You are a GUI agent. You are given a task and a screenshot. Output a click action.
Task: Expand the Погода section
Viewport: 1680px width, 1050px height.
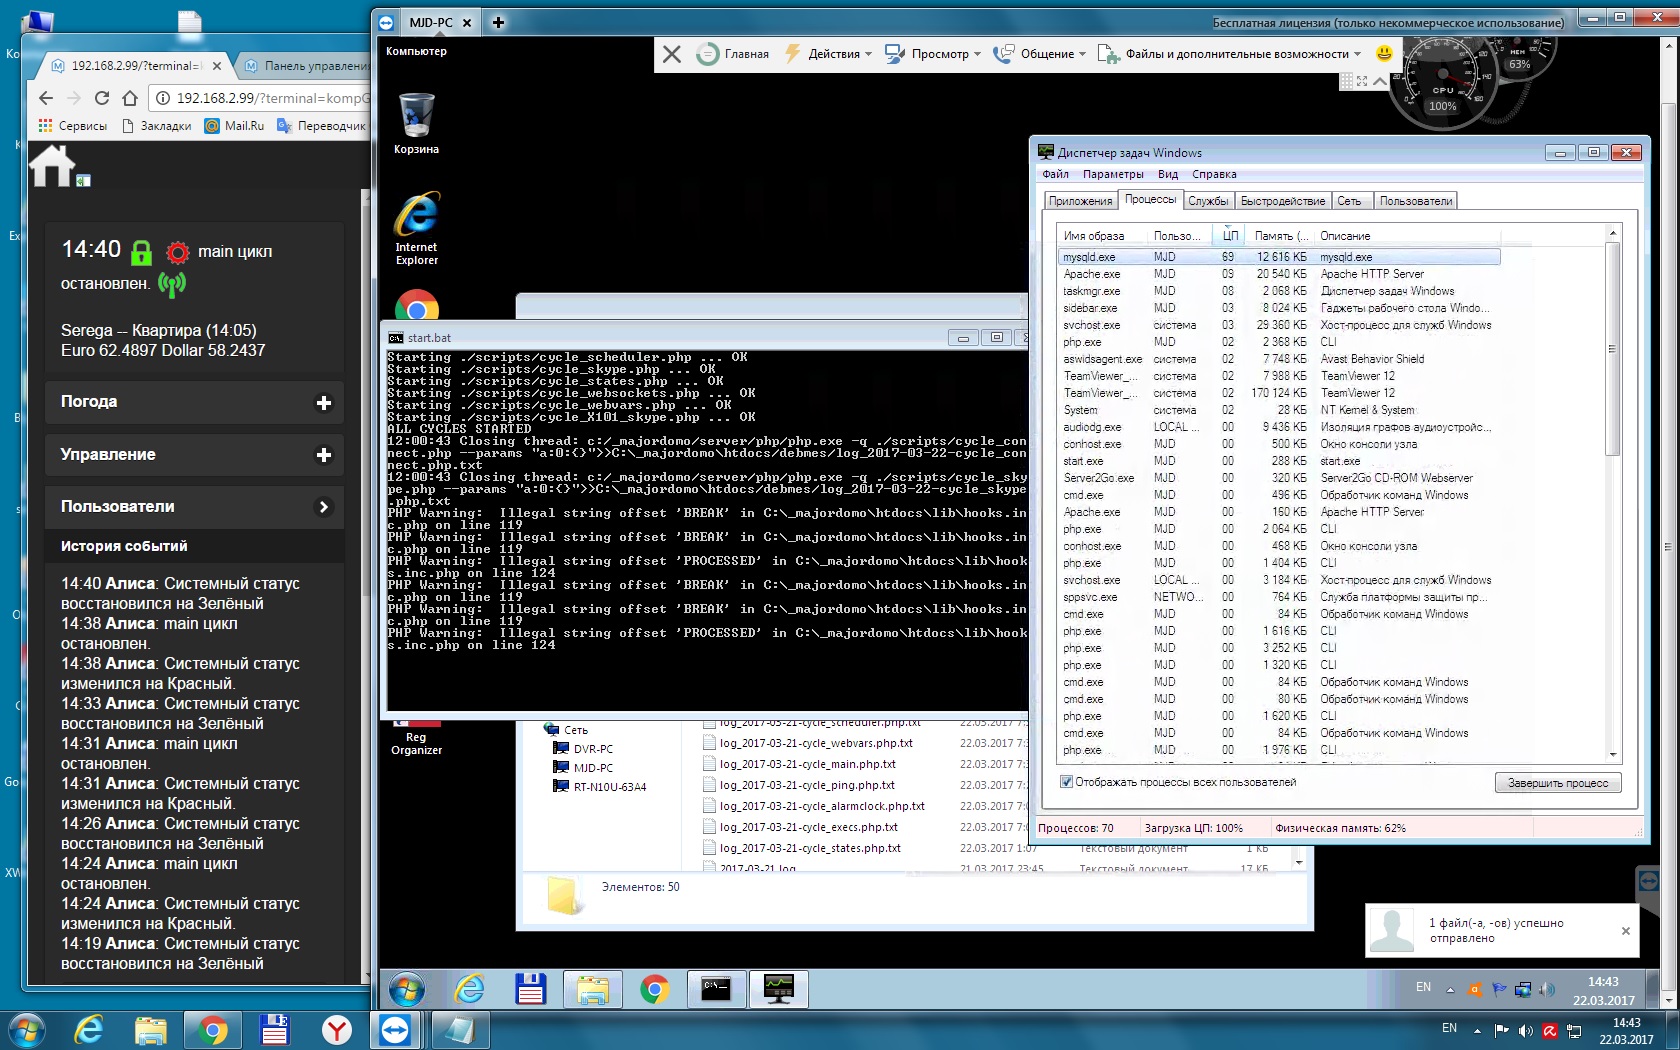323,403
